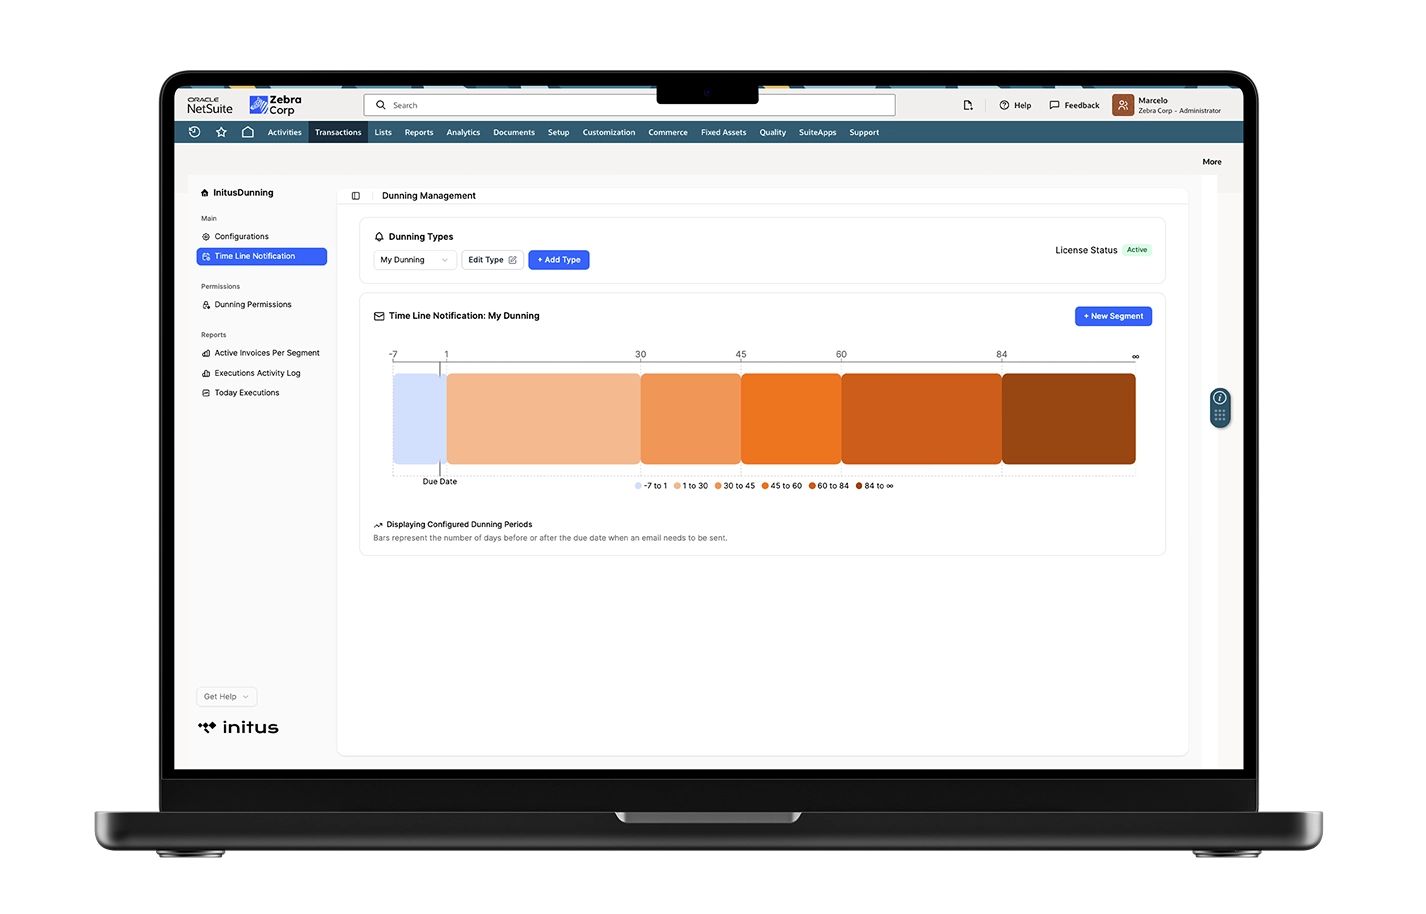Screen dimensions: 1426x914
Task: Click the New Segment button
Action: 1113,316
